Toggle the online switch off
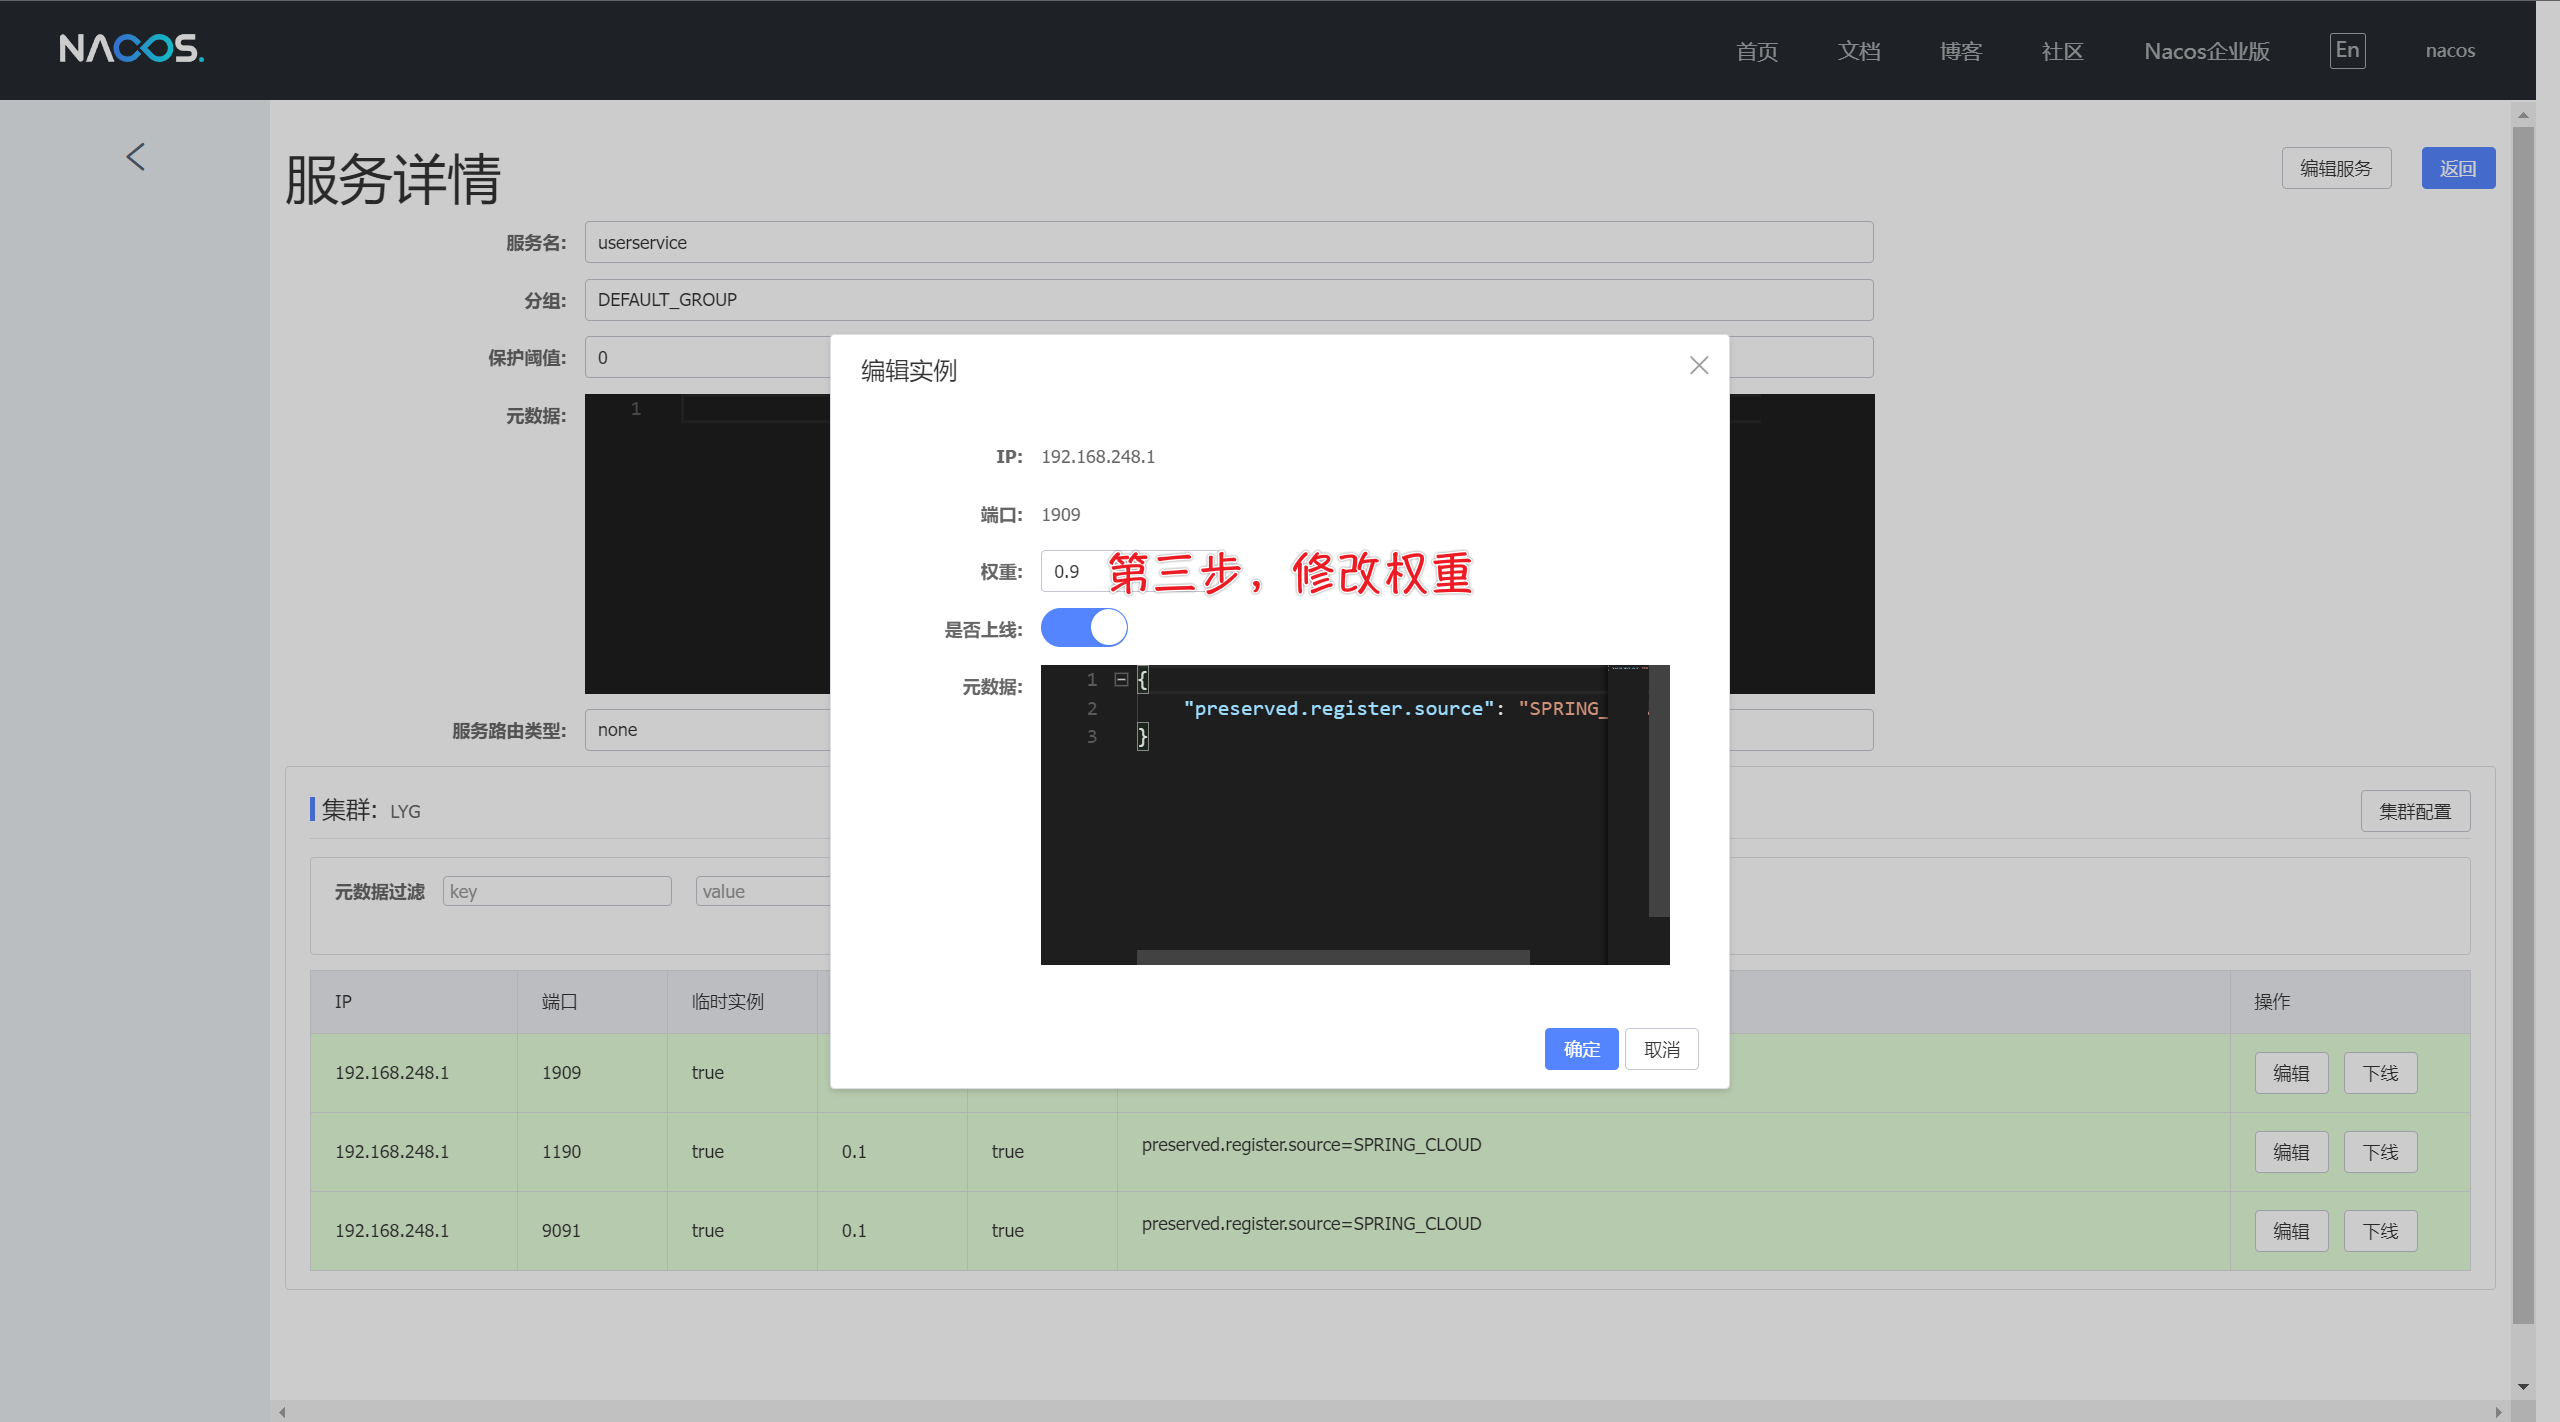This screenshot has width=2560, height=1422. coord(1084,628)
